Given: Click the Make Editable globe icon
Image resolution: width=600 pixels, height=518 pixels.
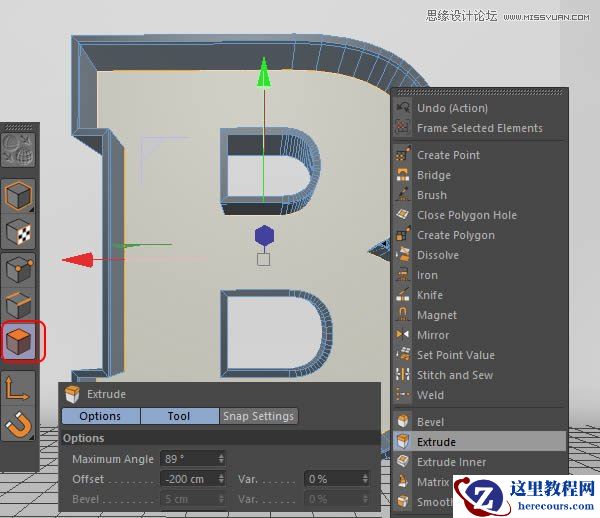Looking at the screenshot, I should pos(18,150).
